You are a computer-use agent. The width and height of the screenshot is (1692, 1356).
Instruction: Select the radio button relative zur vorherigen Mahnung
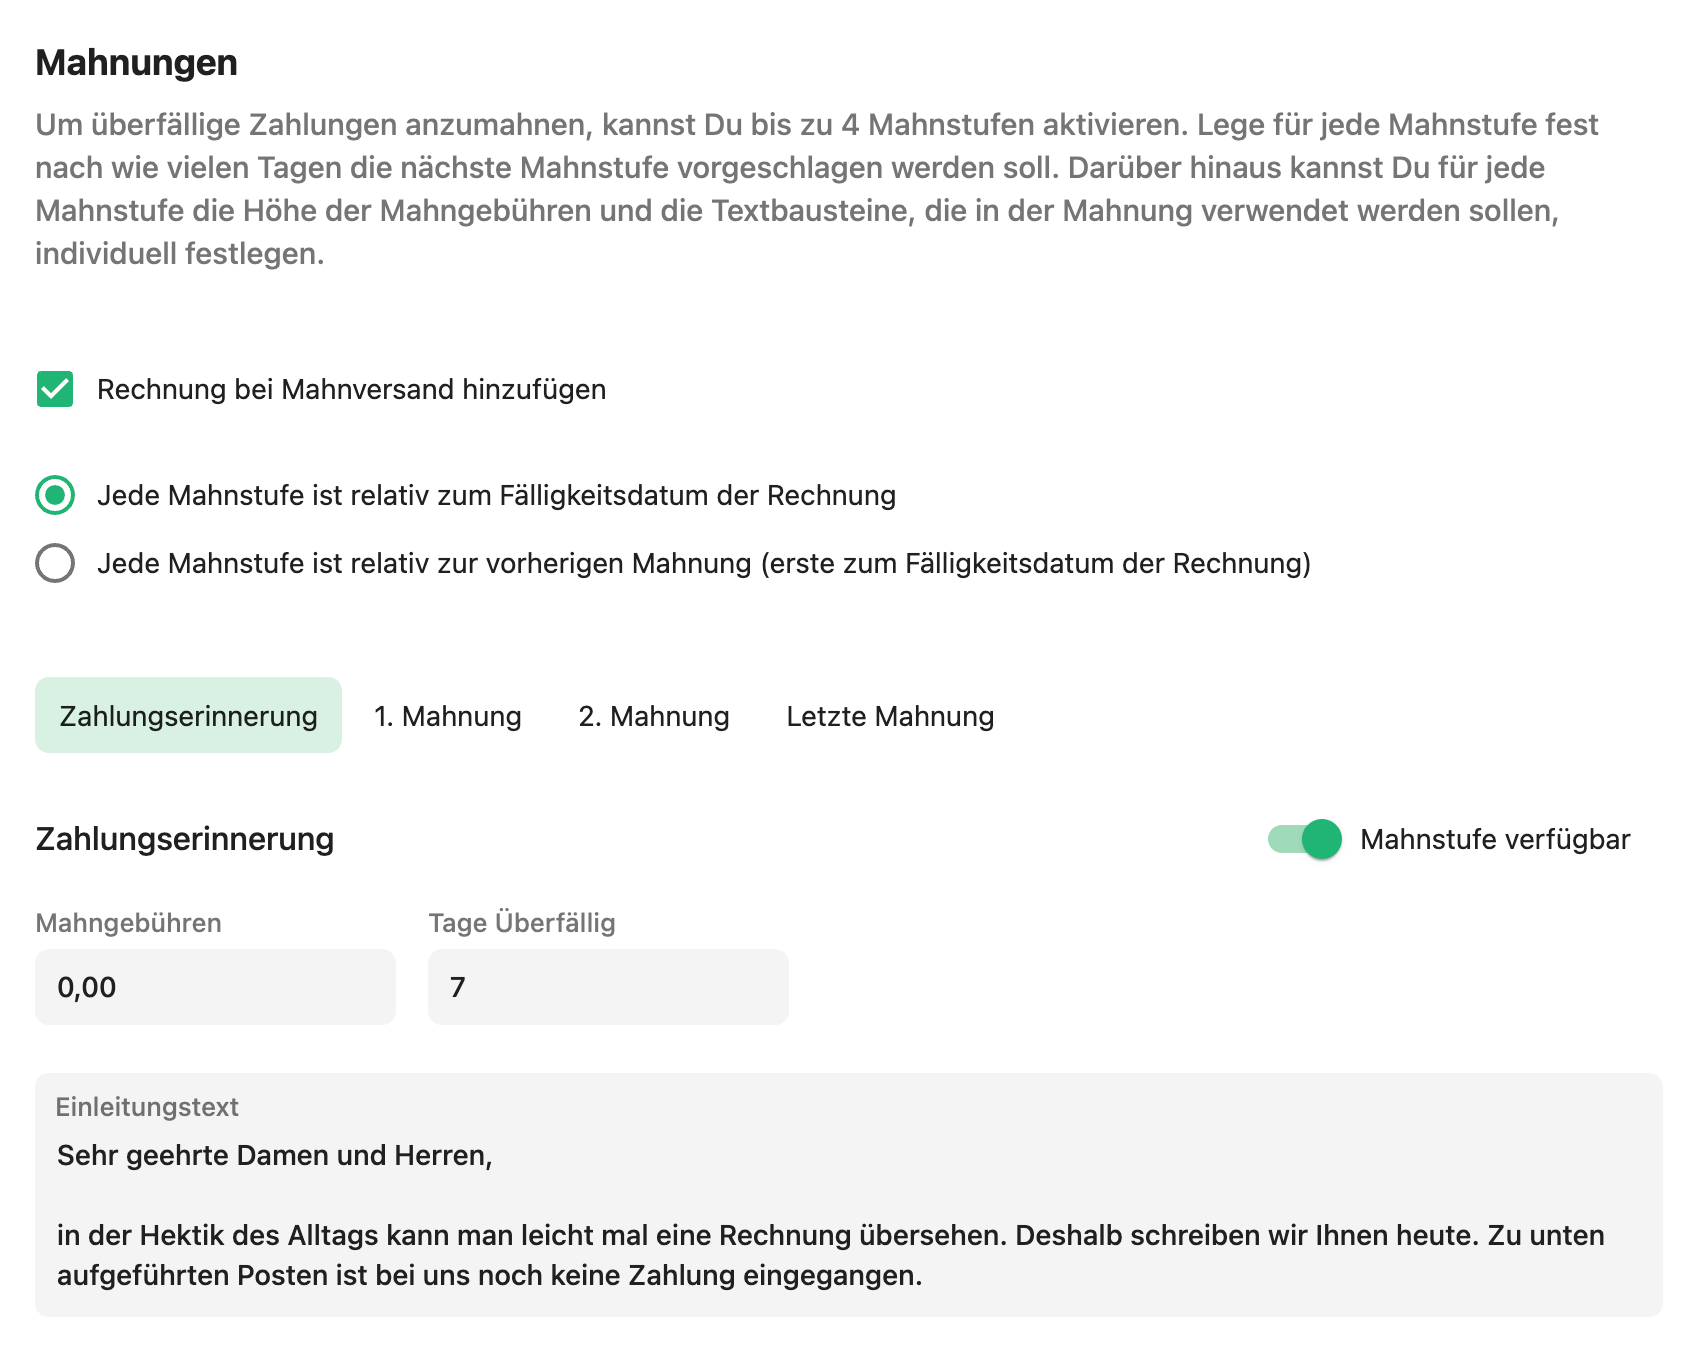point(55,563)
